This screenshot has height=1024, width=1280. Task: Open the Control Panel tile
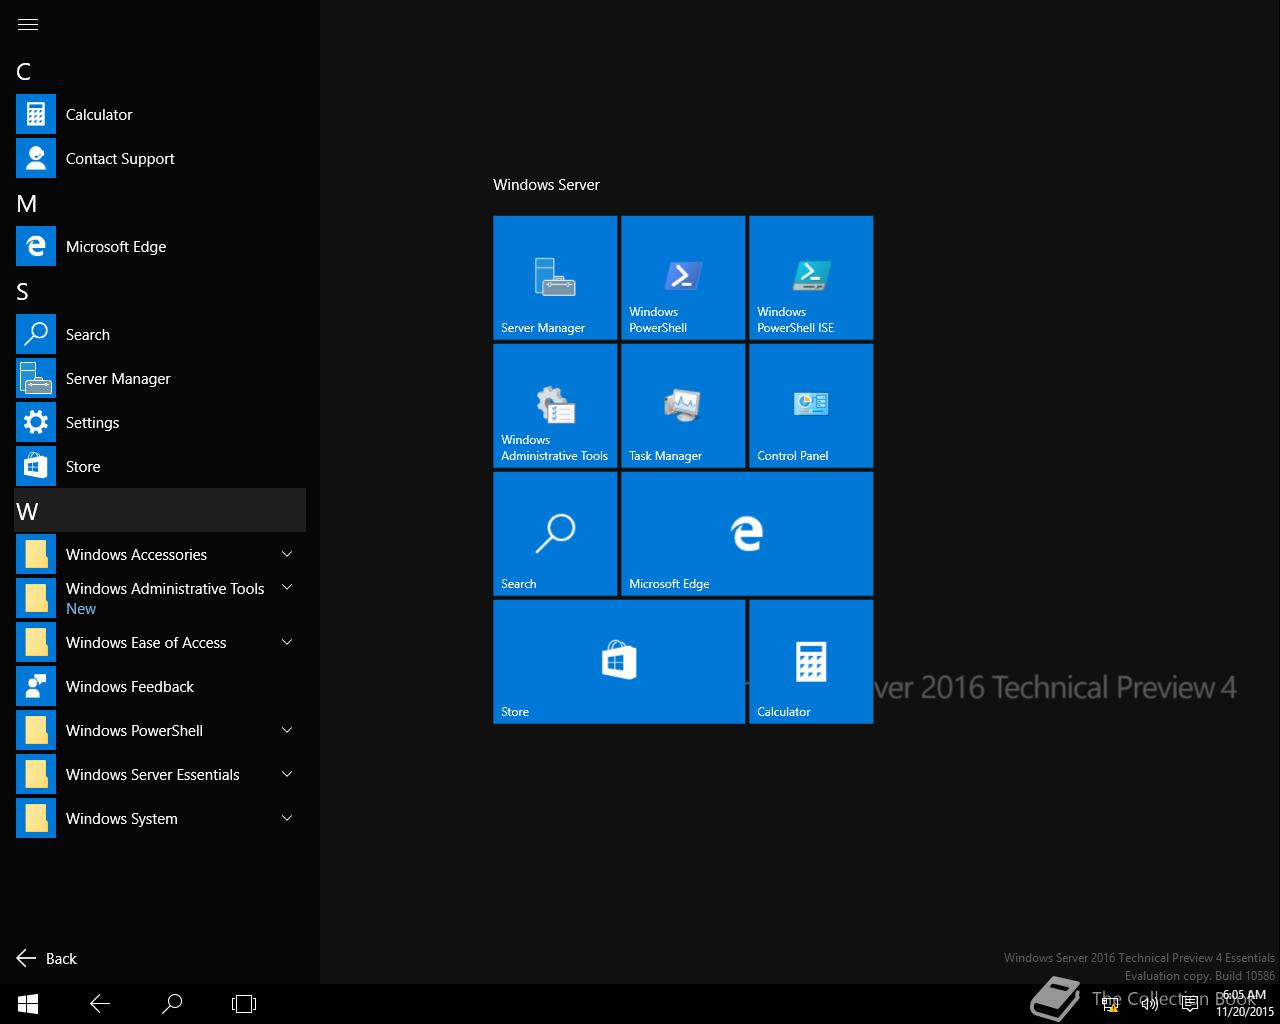[811, 406]
